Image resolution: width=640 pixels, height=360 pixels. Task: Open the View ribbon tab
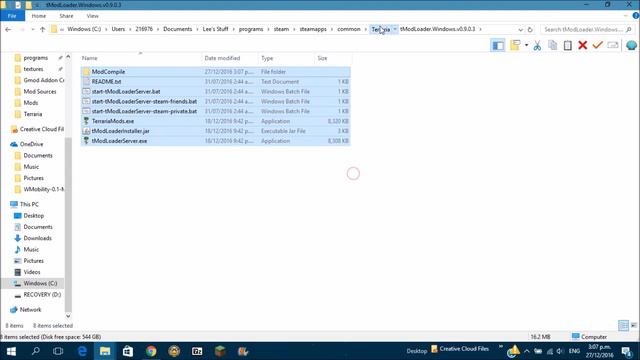[93, 16]
